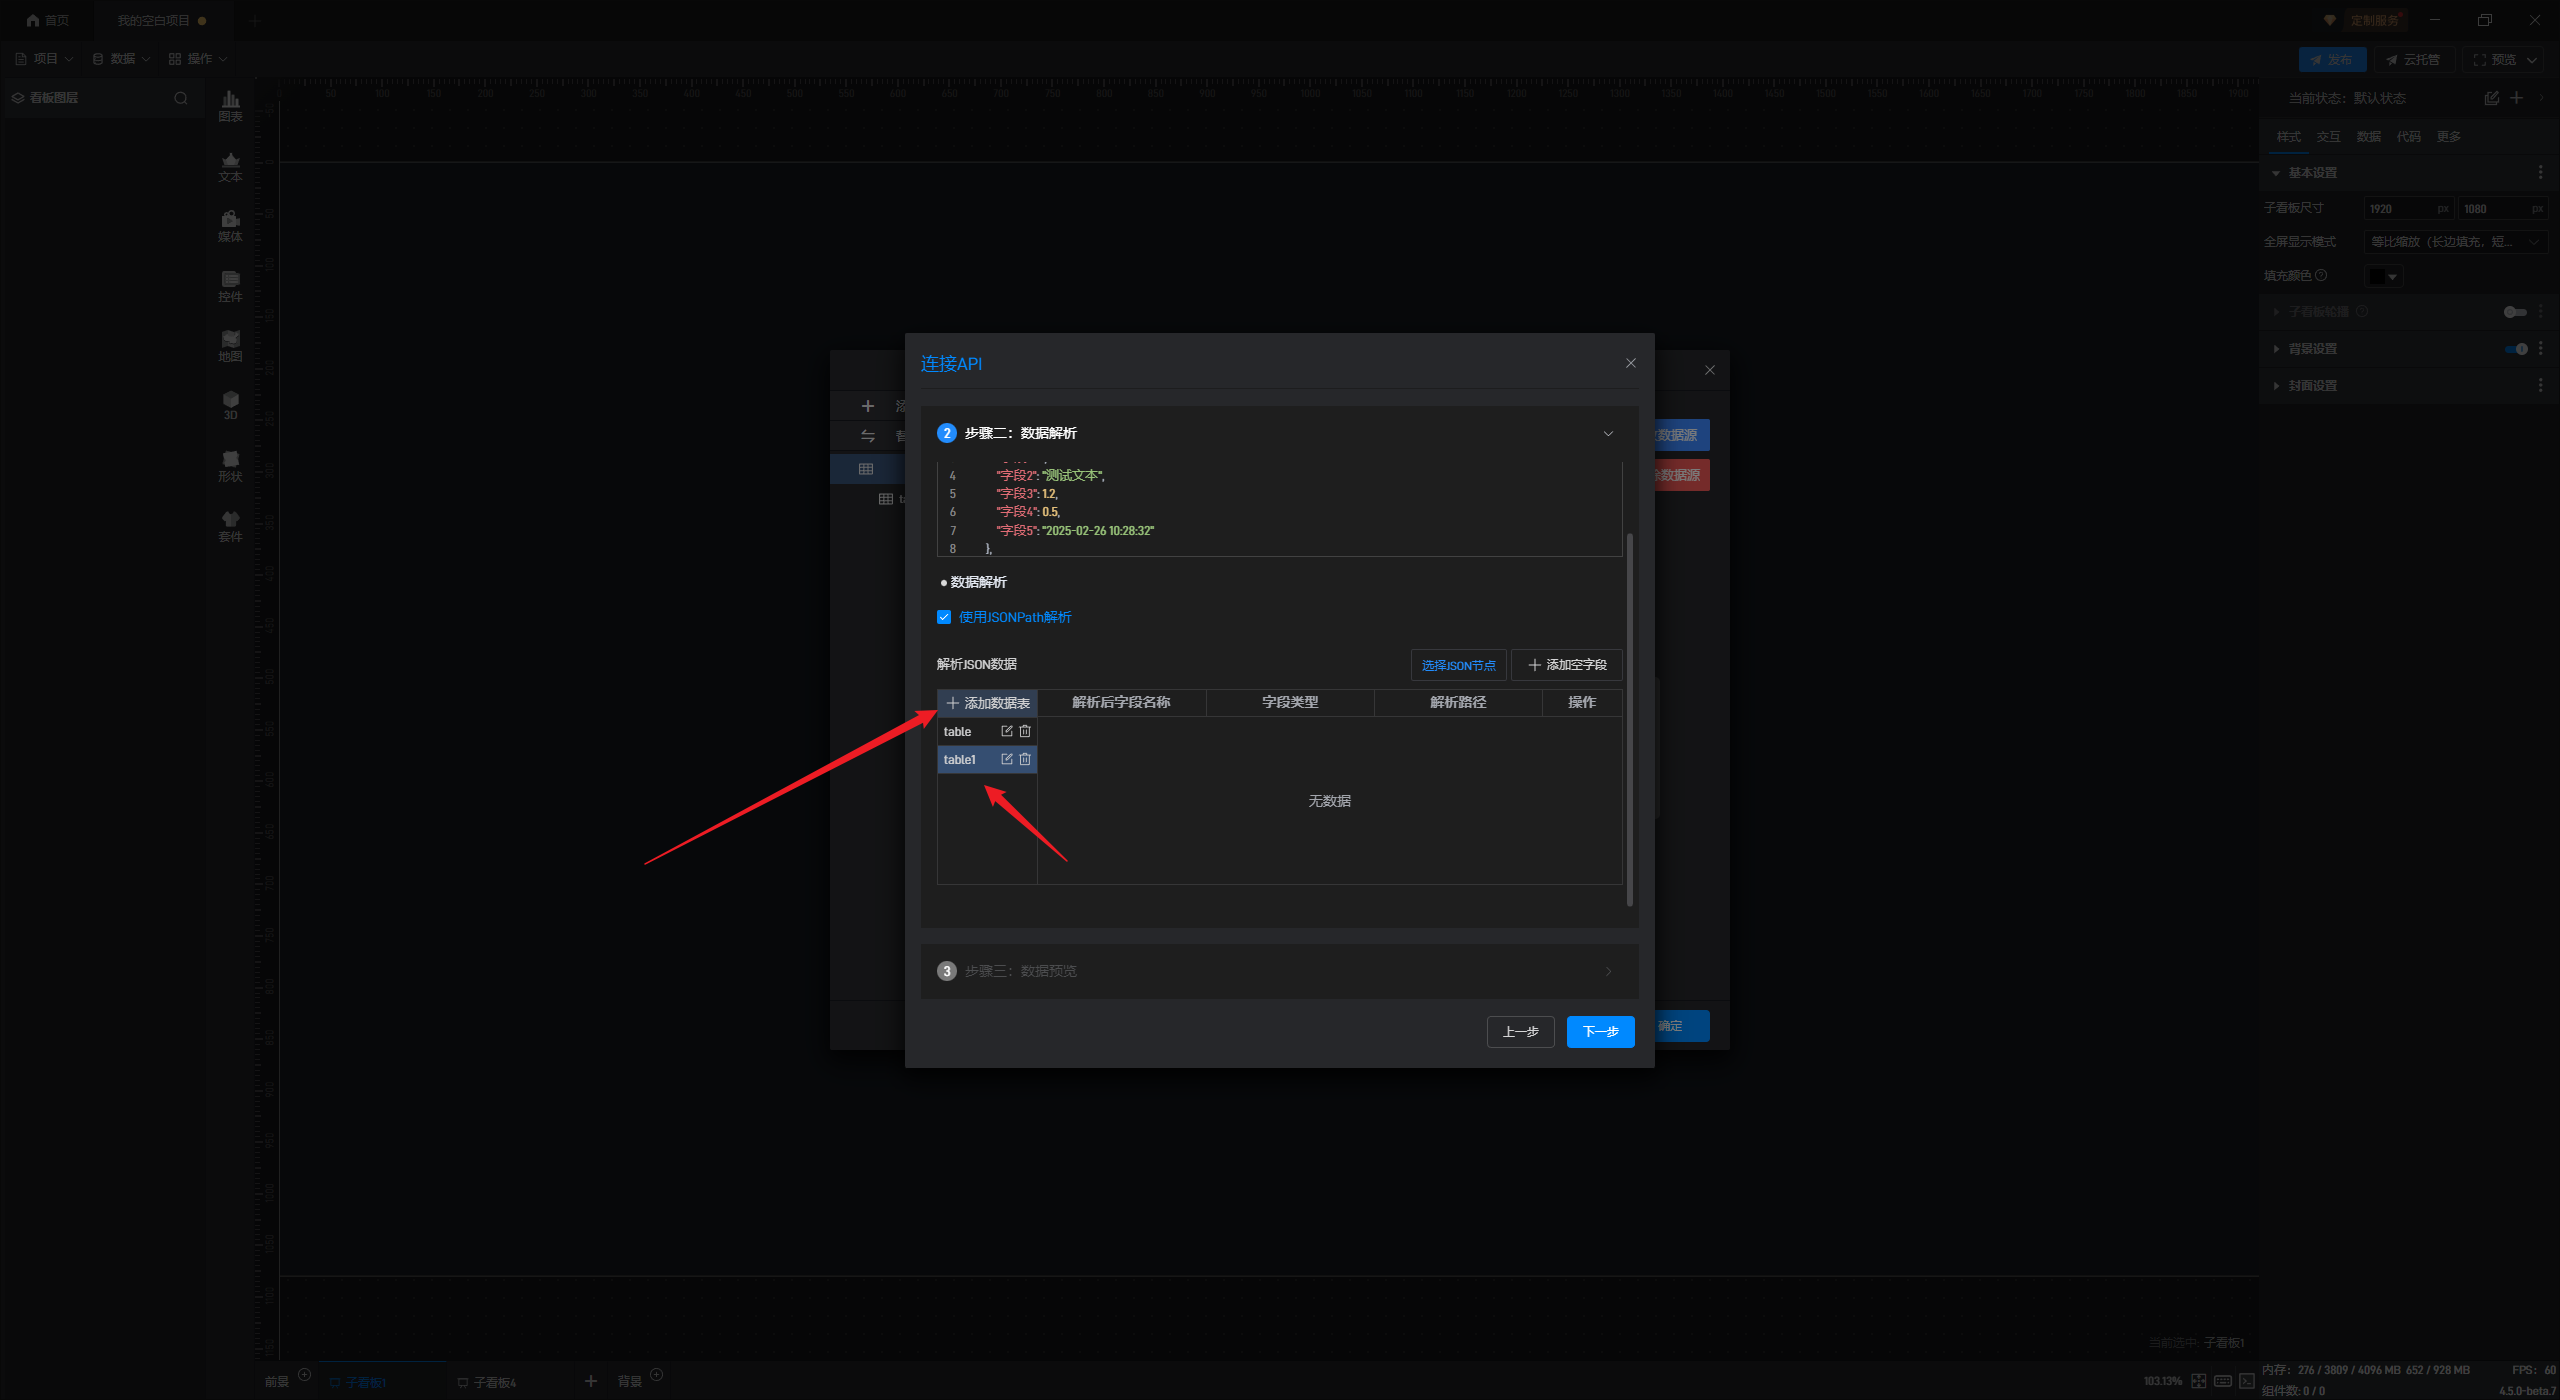Click the 子看板尺寸 width field 1920
Screen dimensions: 2560x1400
tap(2407, 209)
